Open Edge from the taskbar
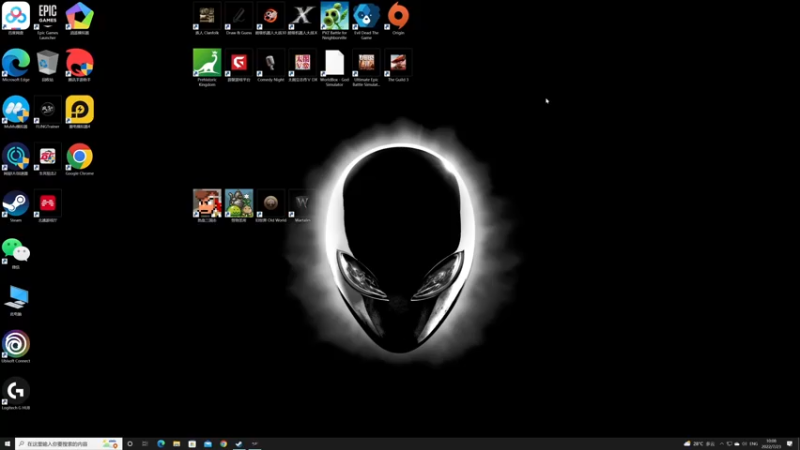Screen dimensions: 800x450 click(161, 444)
